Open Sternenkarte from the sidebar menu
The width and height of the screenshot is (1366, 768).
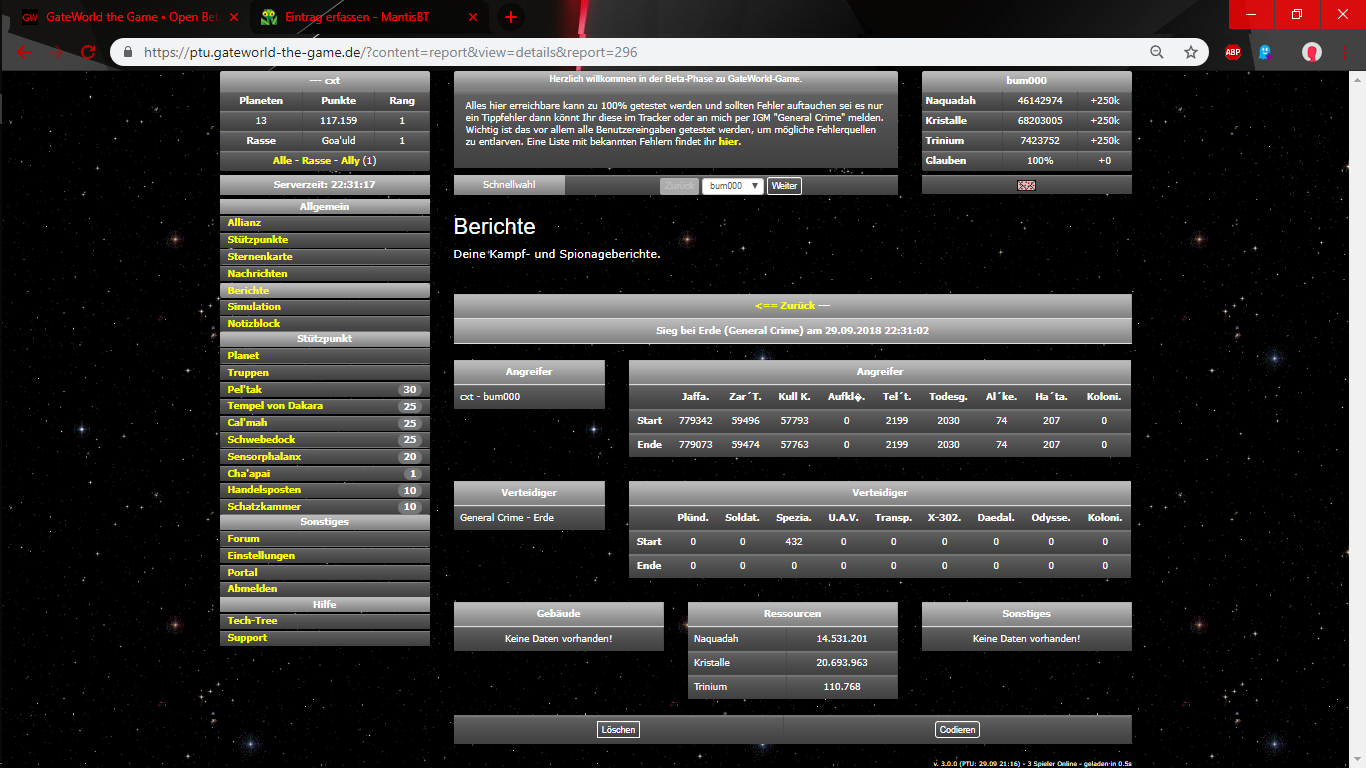pos(259,257)
